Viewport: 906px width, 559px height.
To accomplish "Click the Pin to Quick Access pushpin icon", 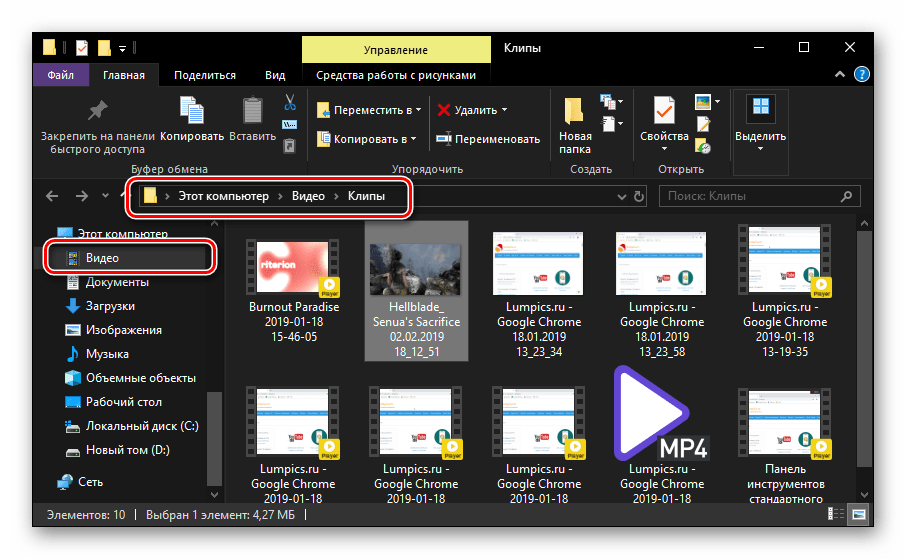I will (97, 111).
